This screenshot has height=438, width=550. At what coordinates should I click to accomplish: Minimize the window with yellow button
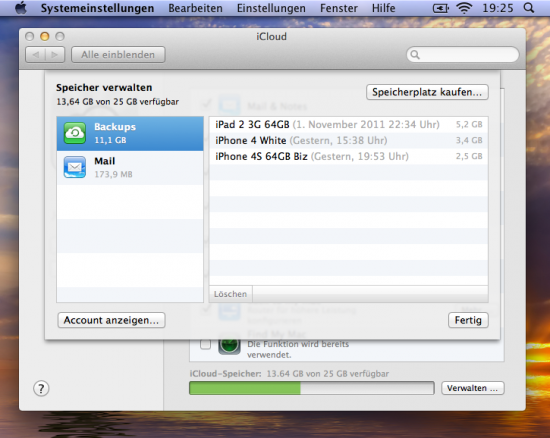(45, 36)
